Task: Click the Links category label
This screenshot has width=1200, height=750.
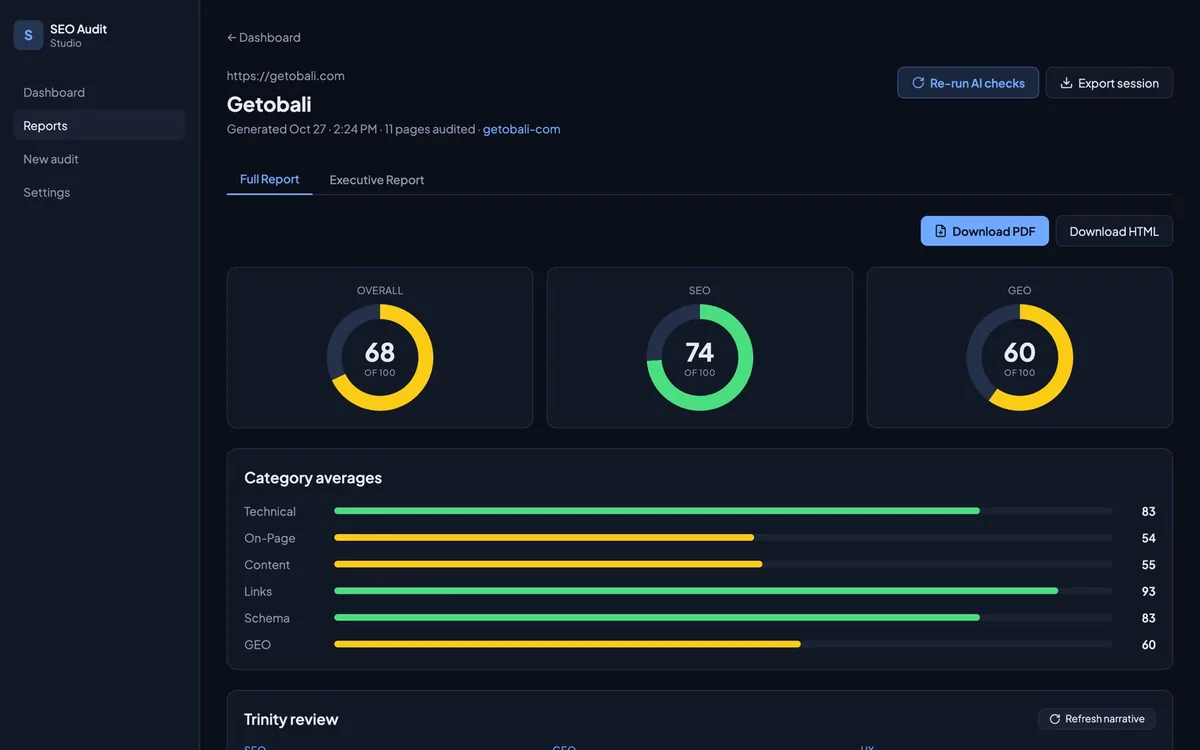Action: coord(258,591)
